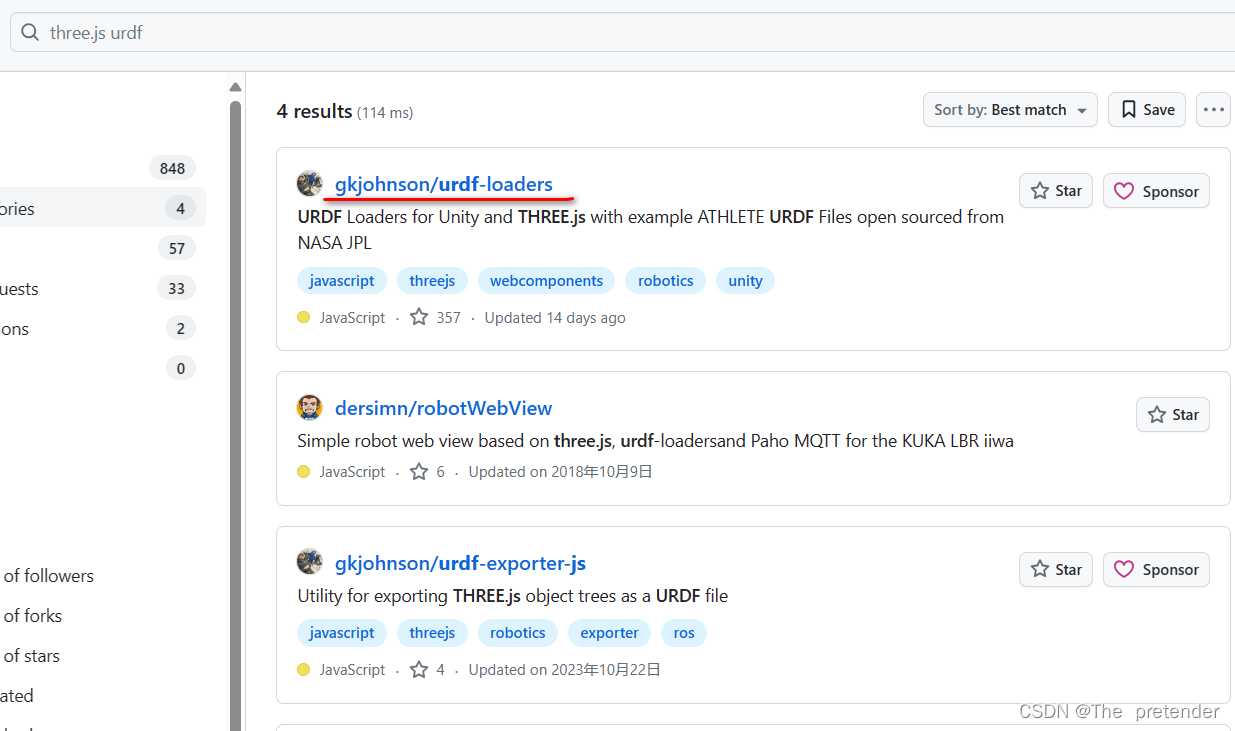Select the unity topic tag
The image size is (1235, 731).
click(745, 281)
